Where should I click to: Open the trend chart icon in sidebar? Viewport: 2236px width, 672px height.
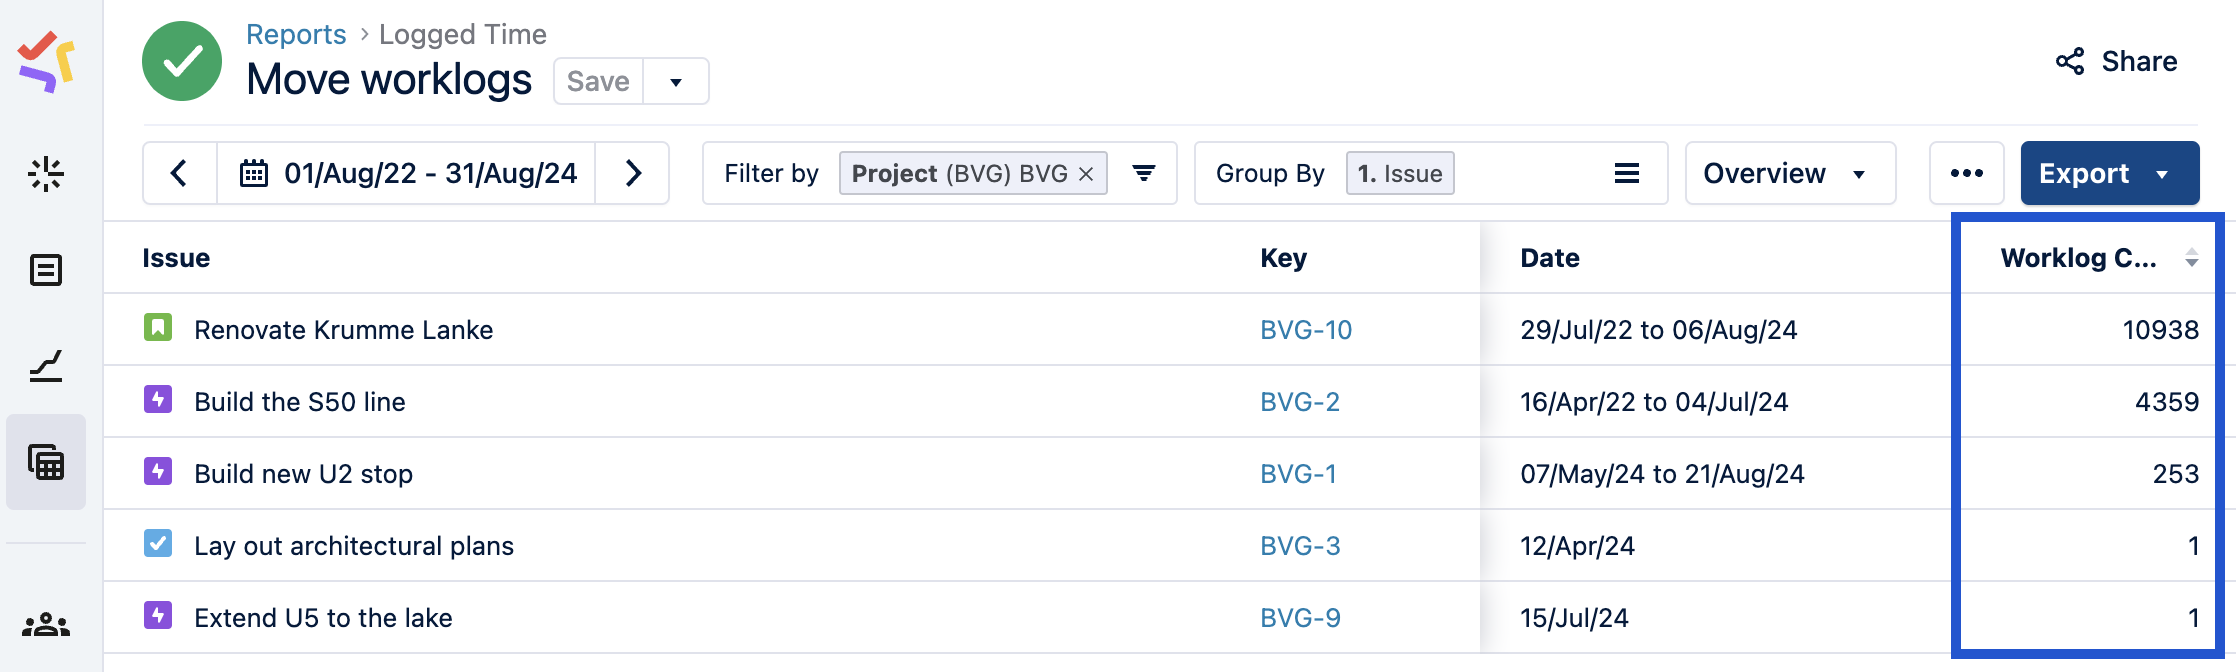pyautogui.click(x=47, y=366)
